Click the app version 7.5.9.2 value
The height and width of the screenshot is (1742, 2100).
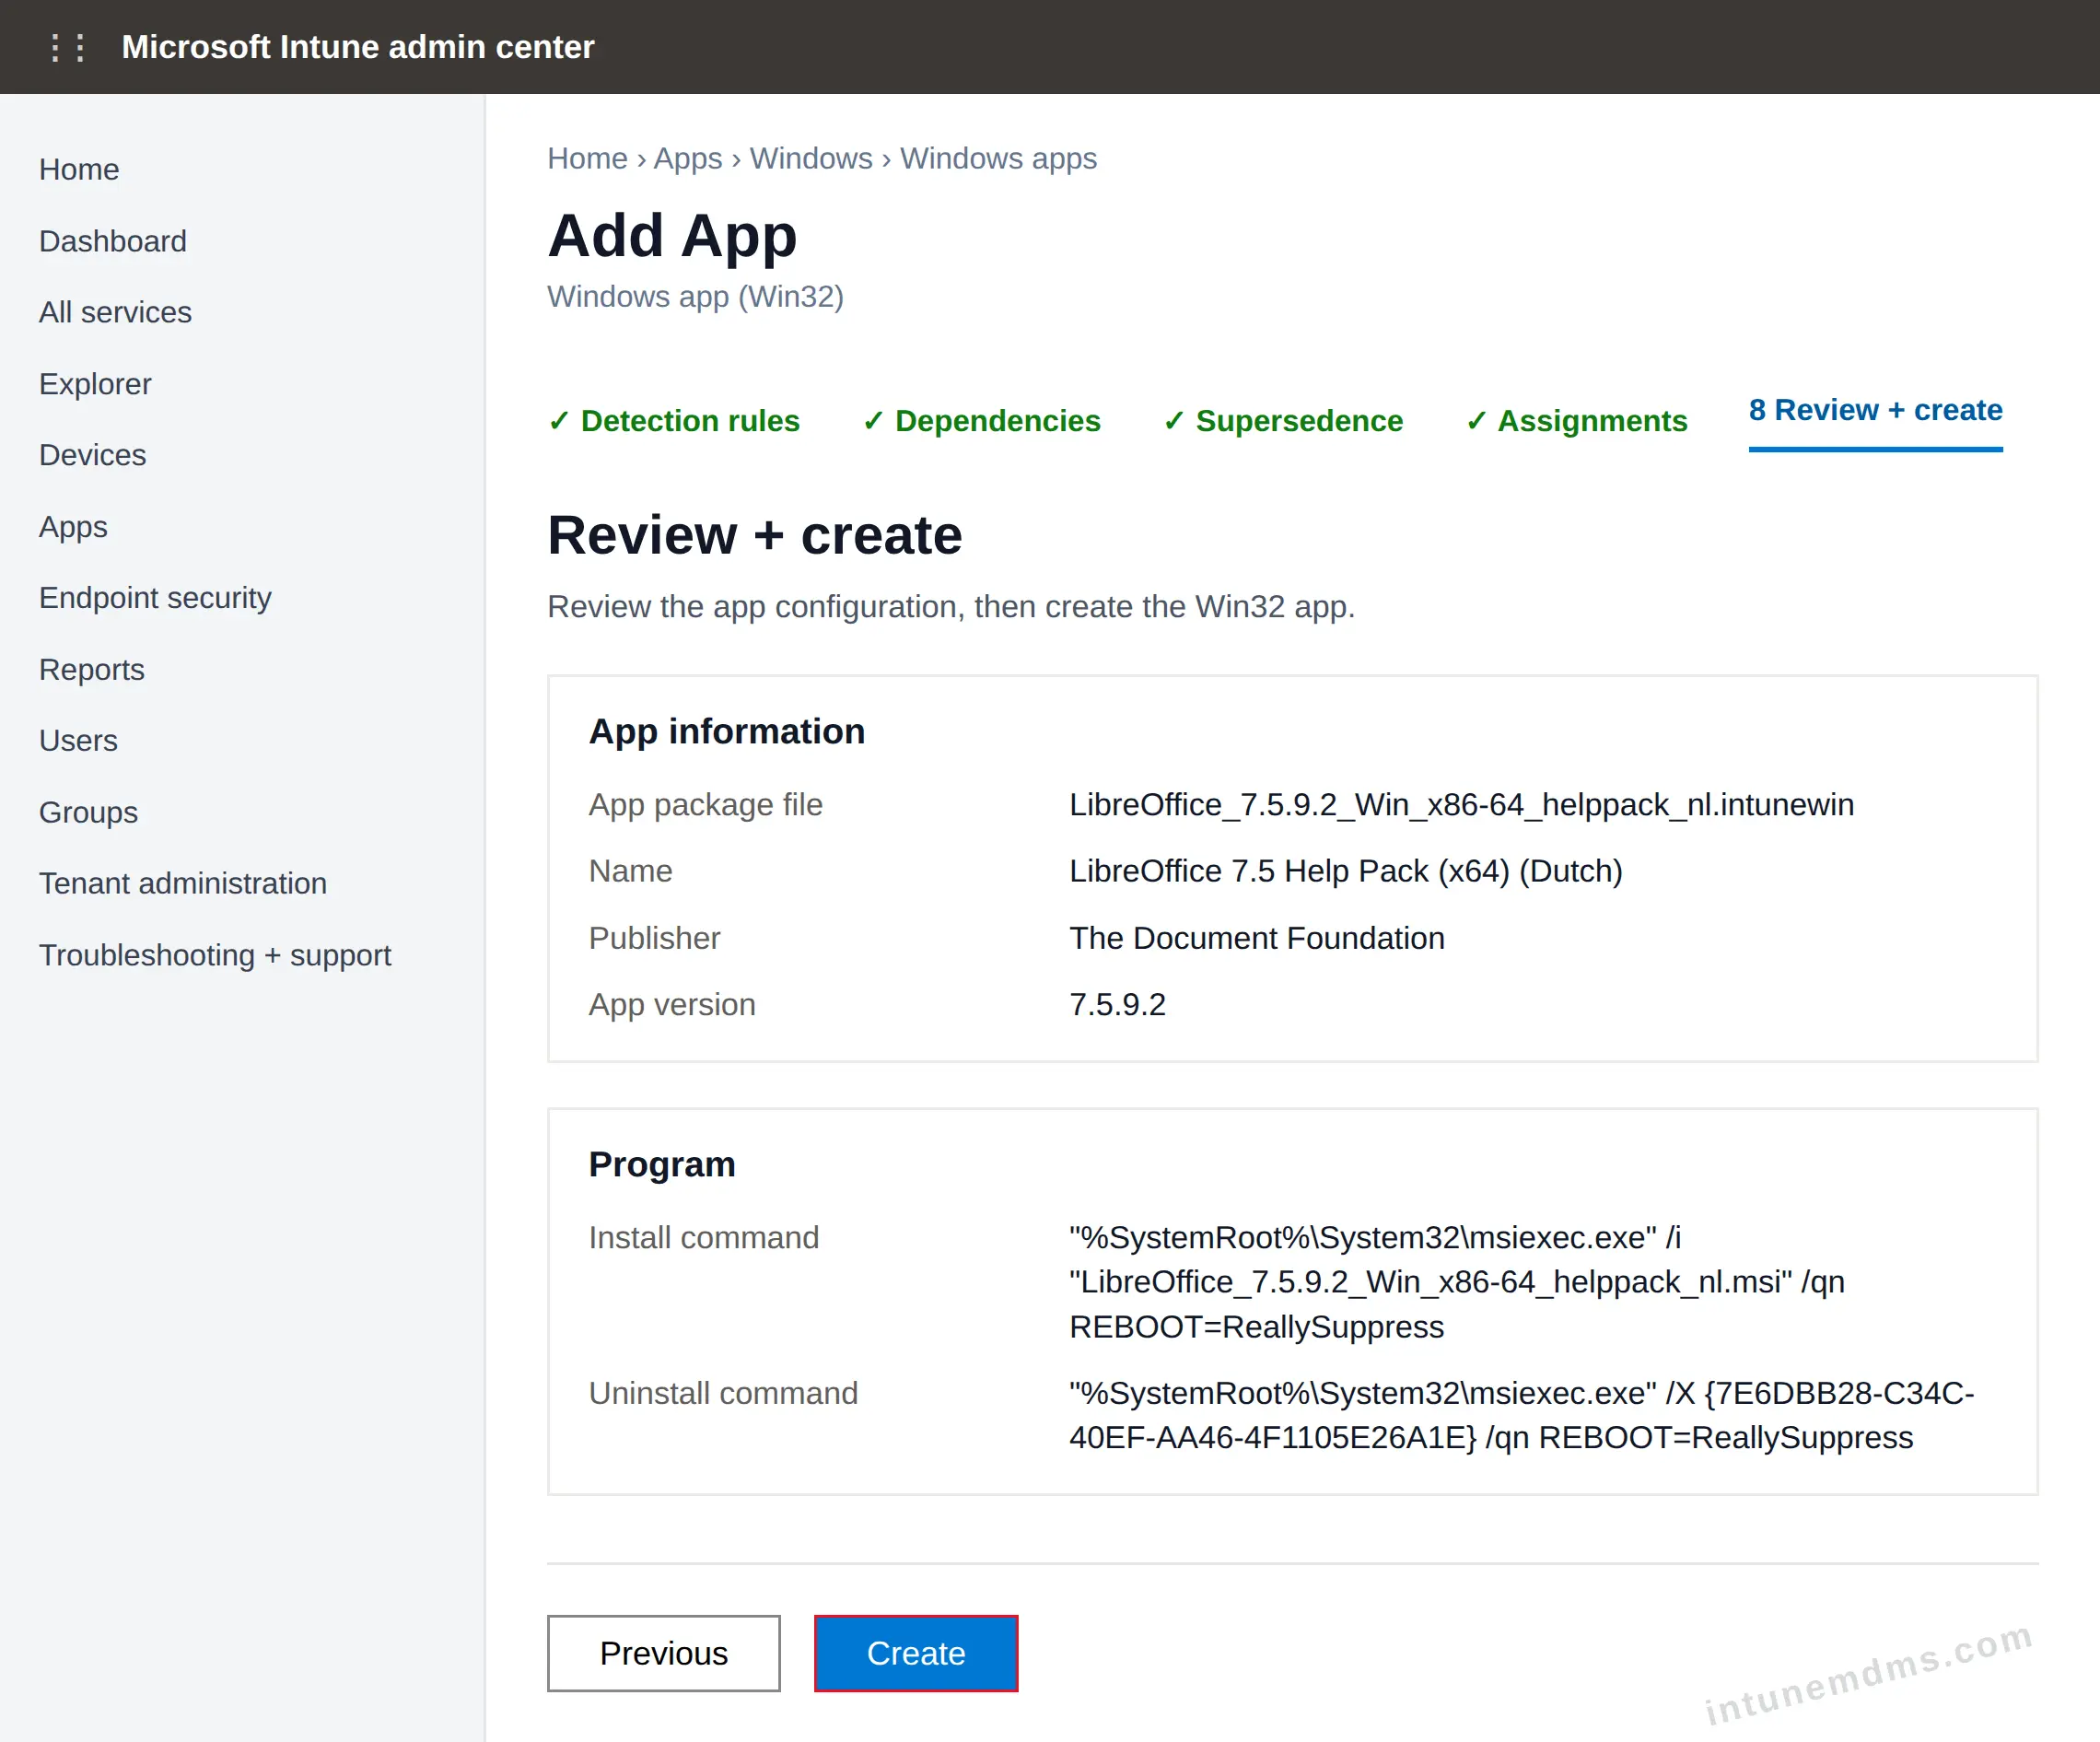click(1117, 1004)
